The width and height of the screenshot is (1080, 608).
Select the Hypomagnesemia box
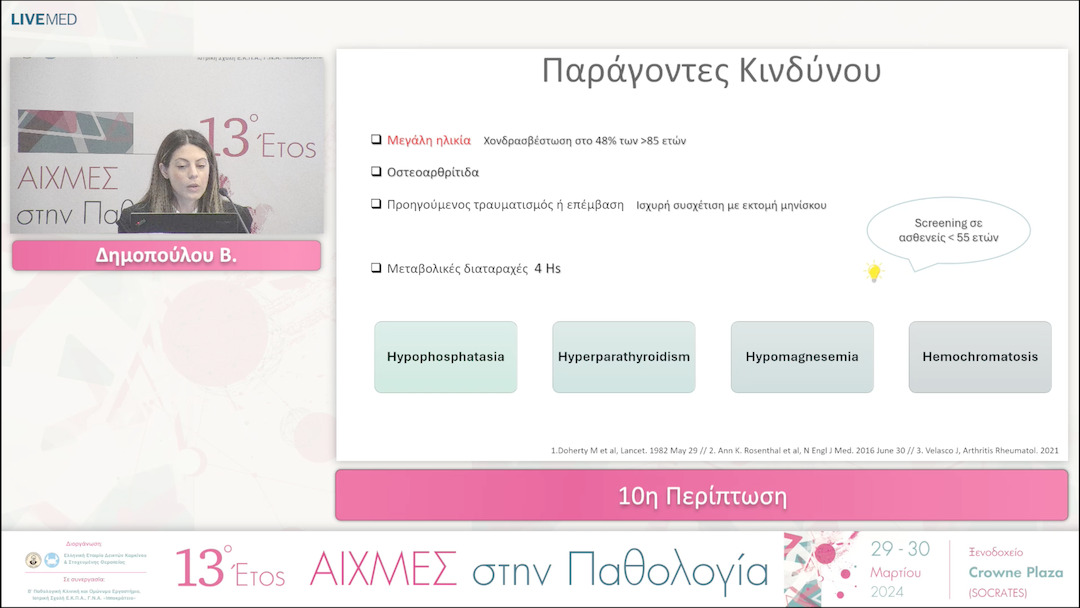pos(801,356)
